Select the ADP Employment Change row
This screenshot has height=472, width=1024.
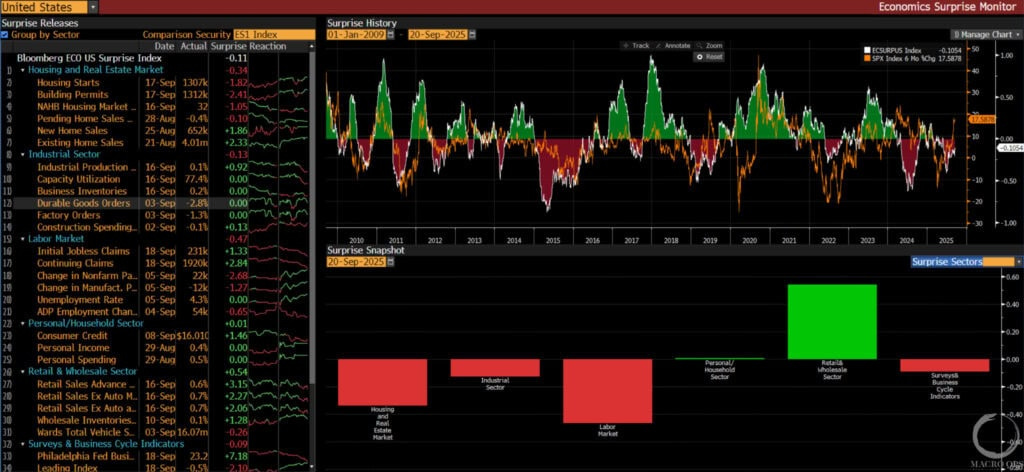point(157,311)
